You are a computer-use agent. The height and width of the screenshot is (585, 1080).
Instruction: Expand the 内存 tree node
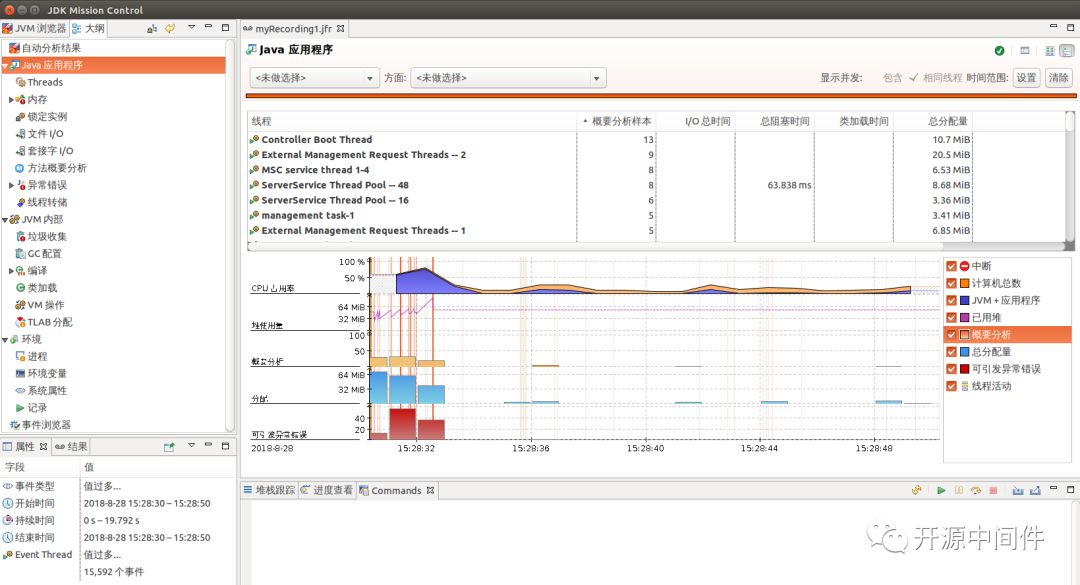pyautogui.click(x=11, y=100)
